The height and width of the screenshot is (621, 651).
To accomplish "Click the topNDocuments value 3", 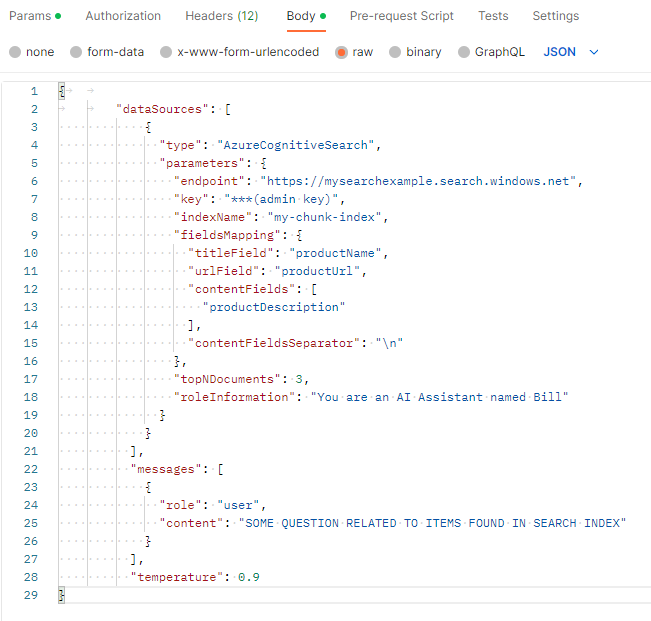I will pyautogui.click(x=299, y=379).
